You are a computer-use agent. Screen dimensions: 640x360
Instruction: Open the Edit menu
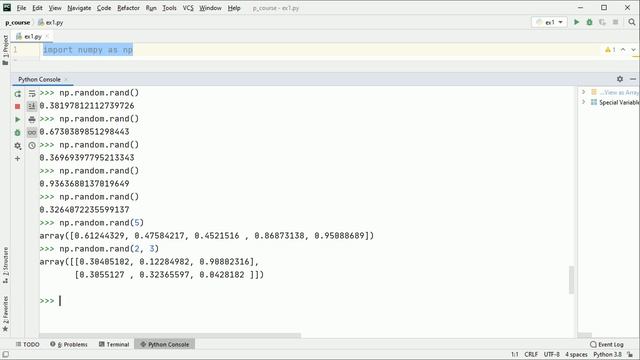(x=37, y=8)
